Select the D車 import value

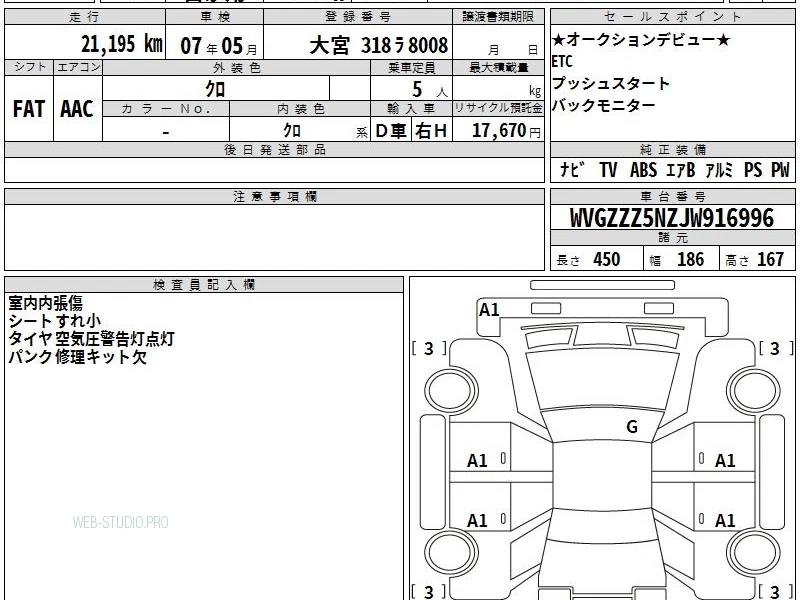coord(391,131)
